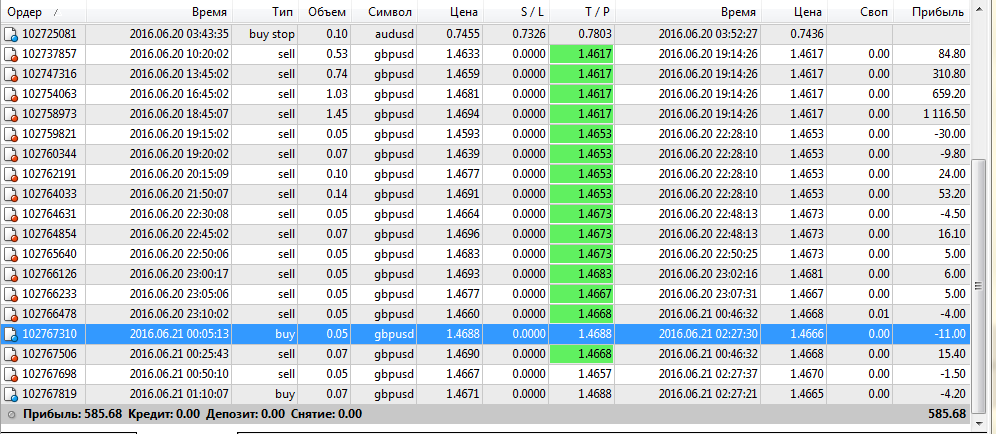
Task: Click swap value 0.01
Action: click(879, 314)
